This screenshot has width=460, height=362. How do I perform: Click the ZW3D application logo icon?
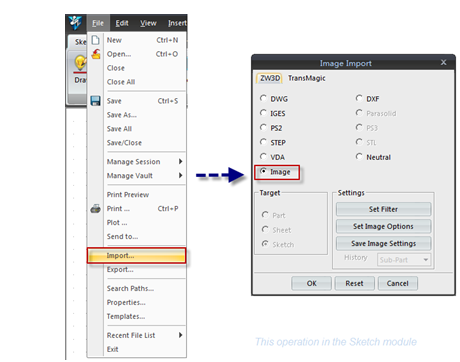(75, 22)
